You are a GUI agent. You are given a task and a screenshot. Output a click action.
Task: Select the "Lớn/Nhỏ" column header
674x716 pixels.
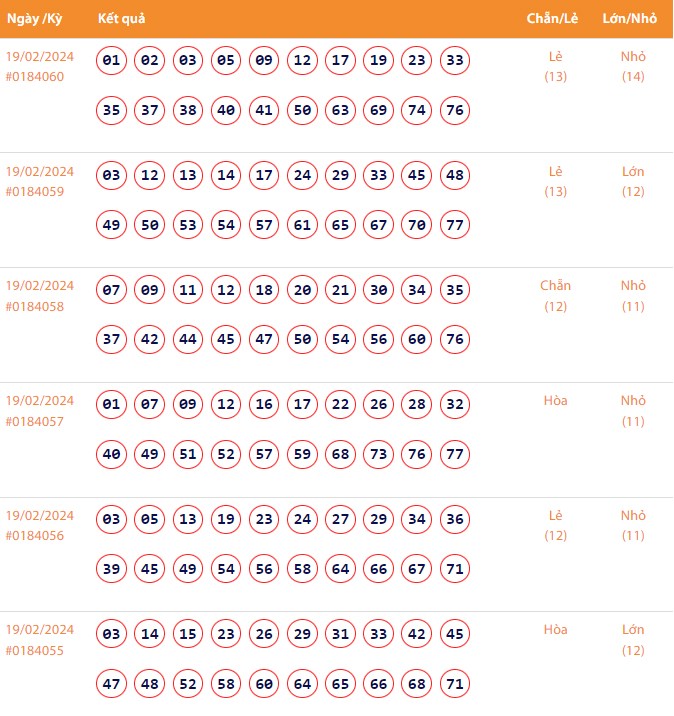point(632,20)
